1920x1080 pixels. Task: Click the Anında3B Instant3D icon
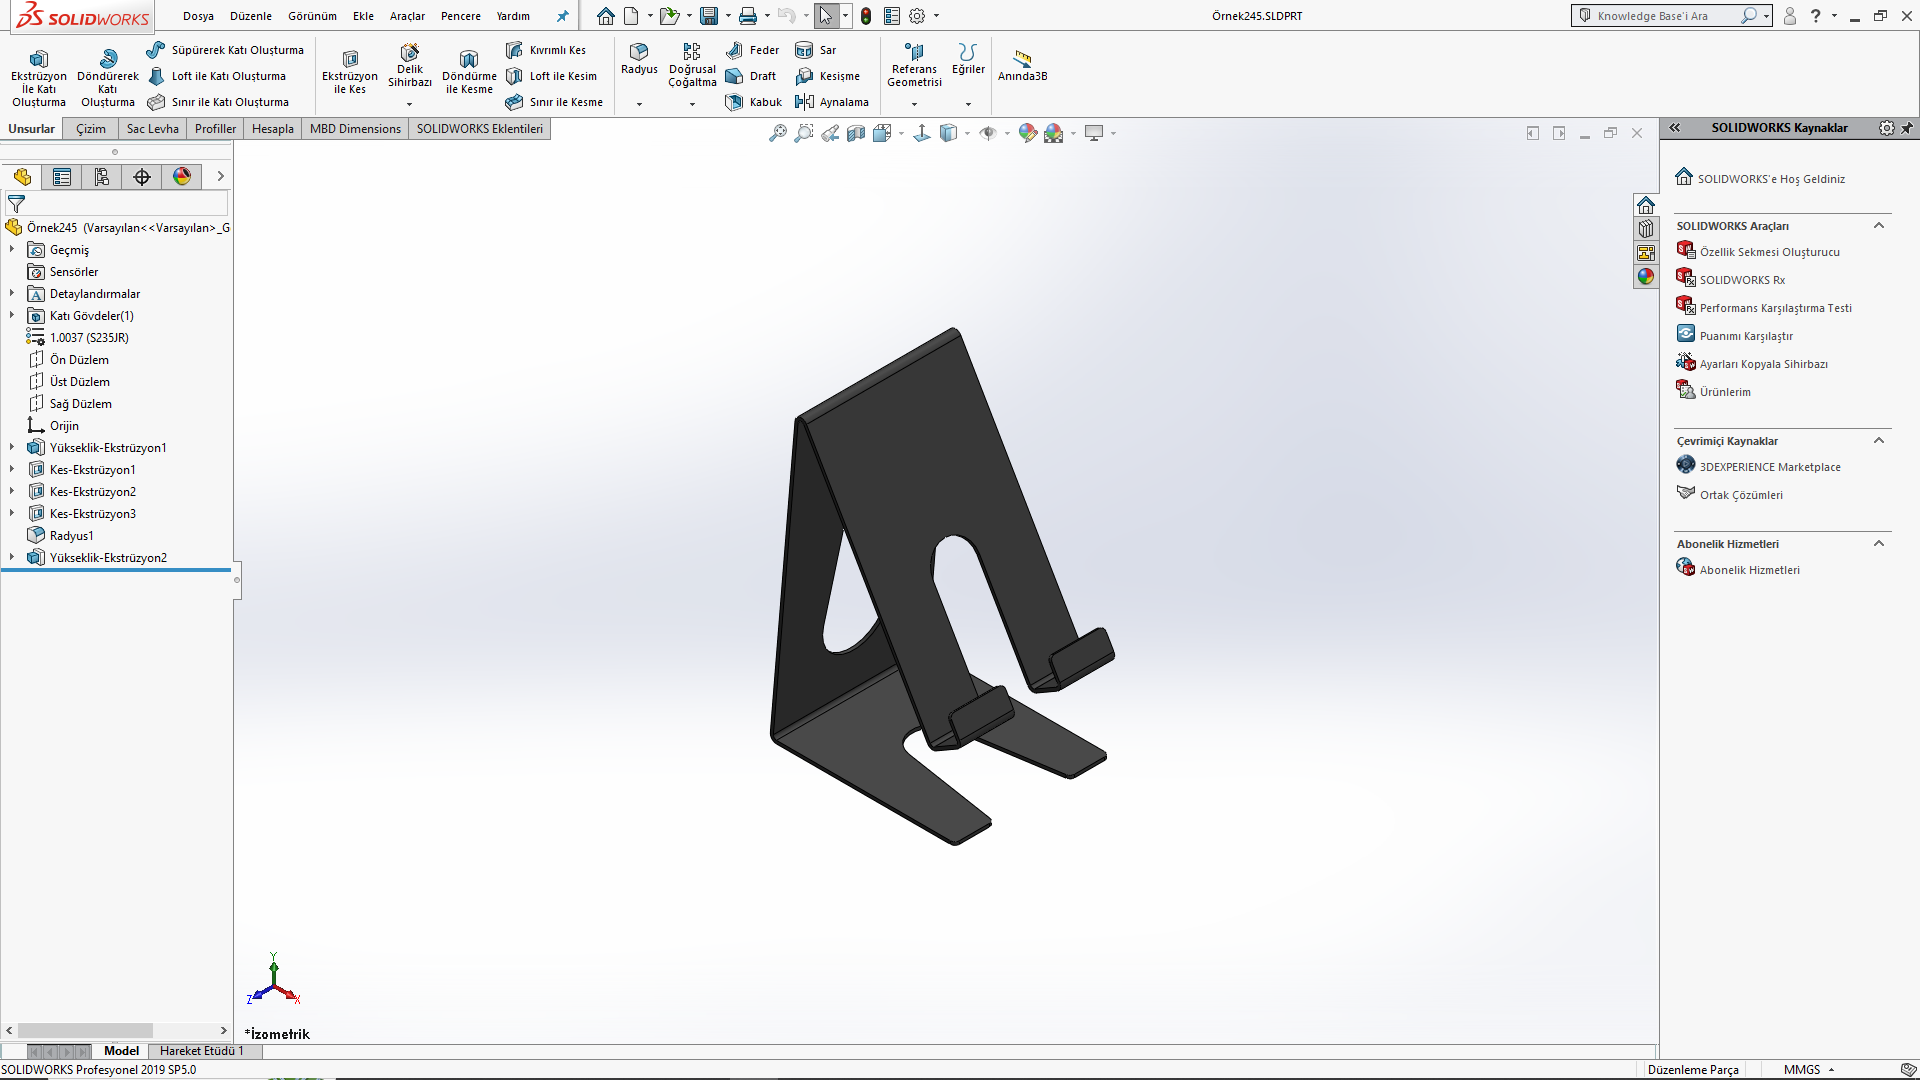point(1022,60)
